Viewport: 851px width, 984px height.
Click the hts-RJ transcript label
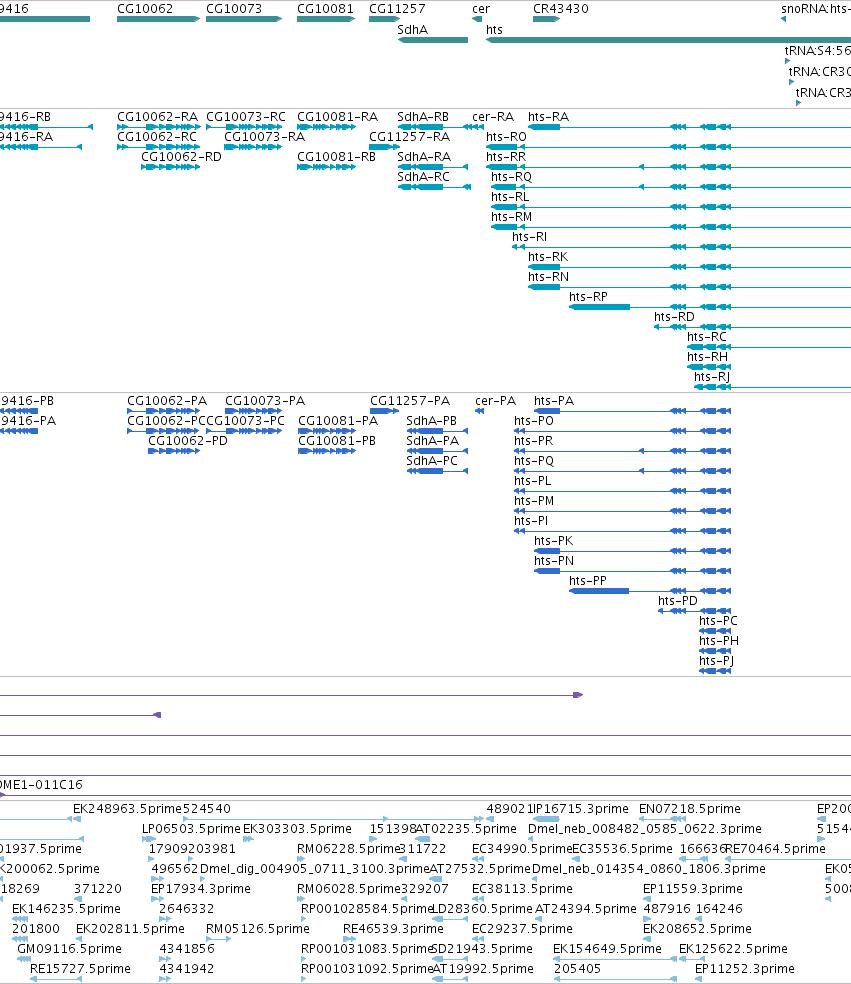click(x=712, y=378)
